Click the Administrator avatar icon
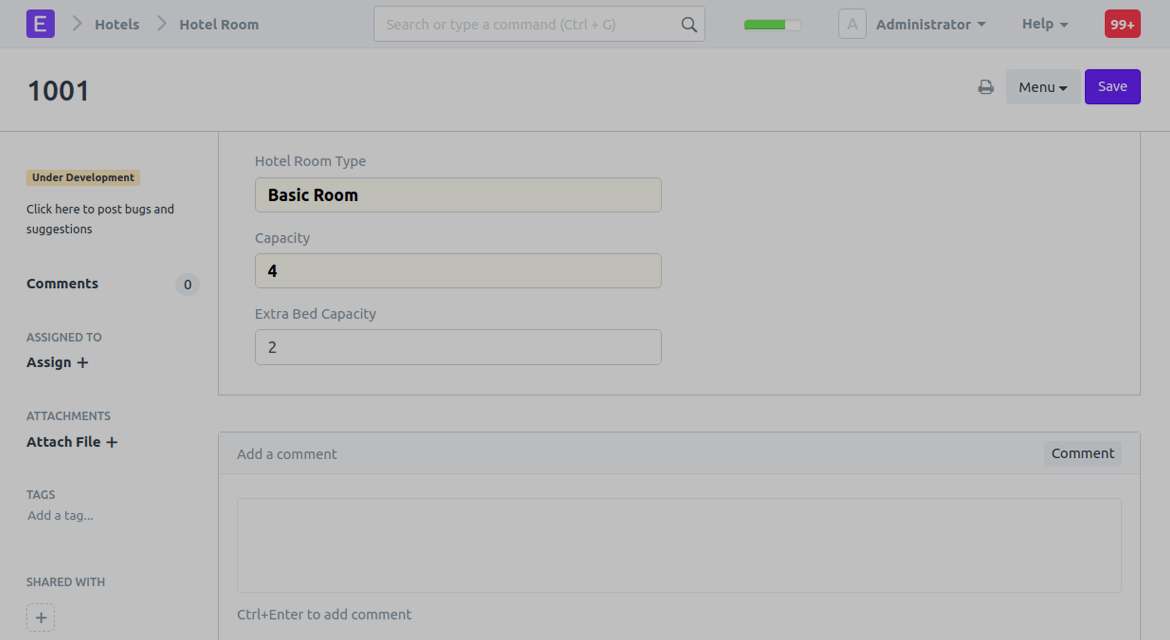Viewport: 1170px width, 640px height. tap(852, 24)
